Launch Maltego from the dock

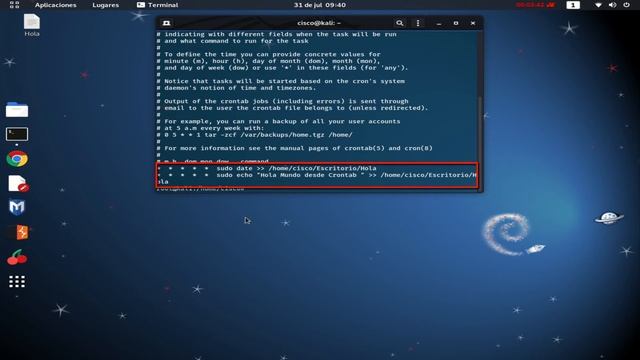17,207
